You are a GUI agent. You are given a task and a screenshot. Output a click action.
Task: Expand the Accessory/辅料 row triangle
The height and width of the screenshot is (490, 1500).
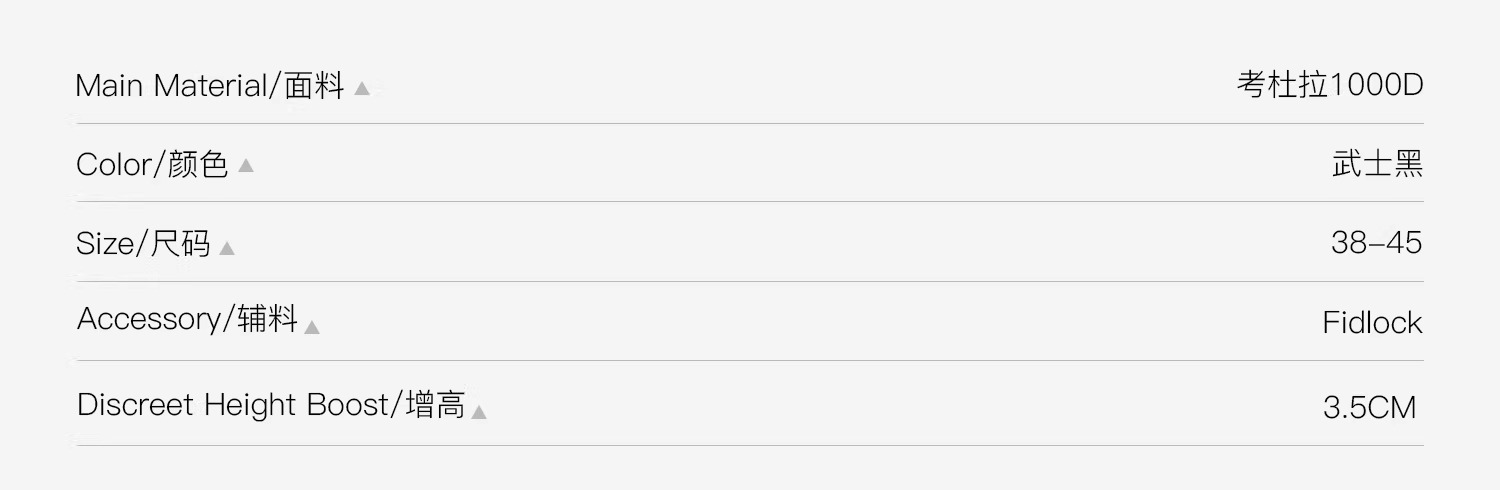click(x=312, y=327)
